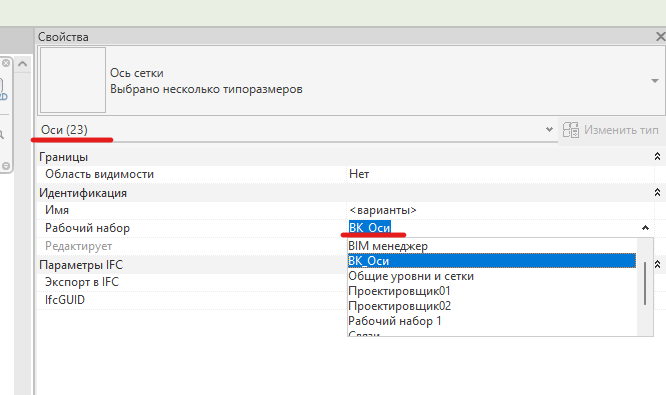Collapse the Идентификация section
The image size is (666, 395).
tap(657, 193)
